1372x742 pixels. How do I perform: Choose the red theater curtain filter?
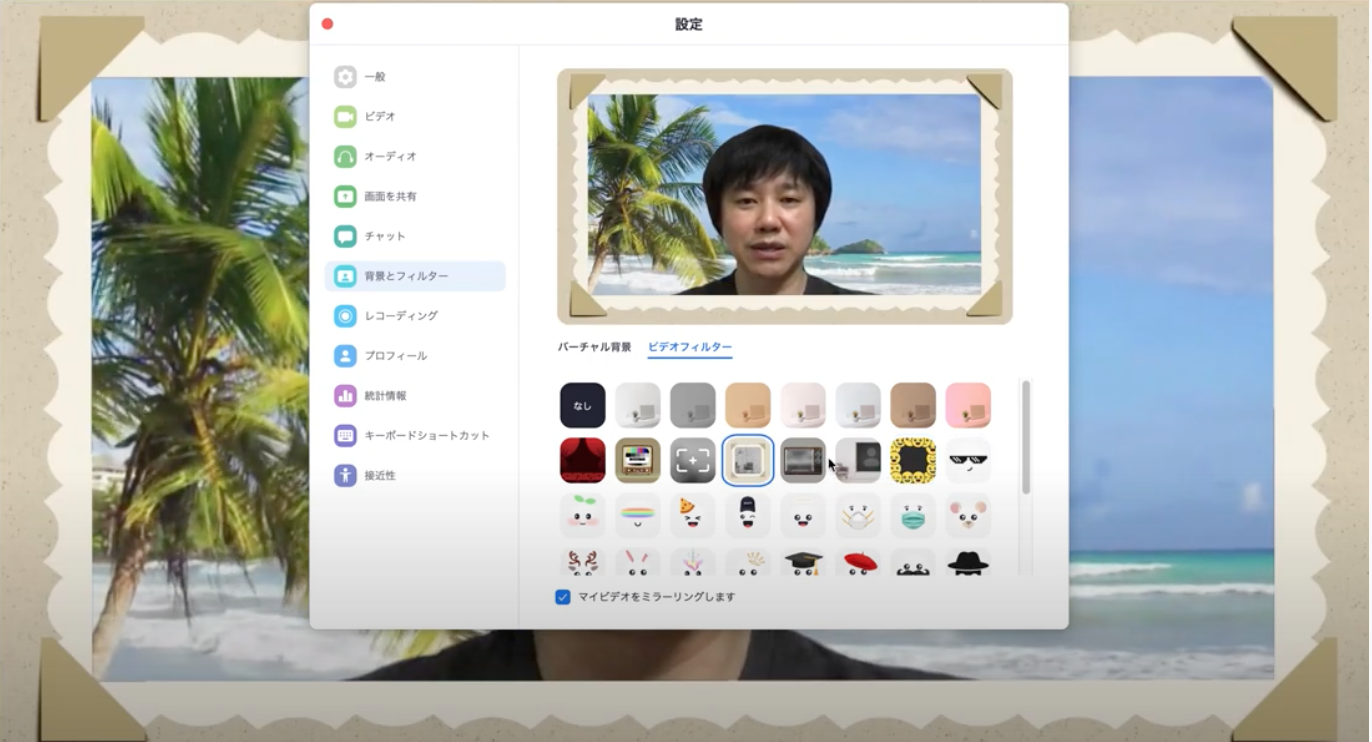pos(583,461)
